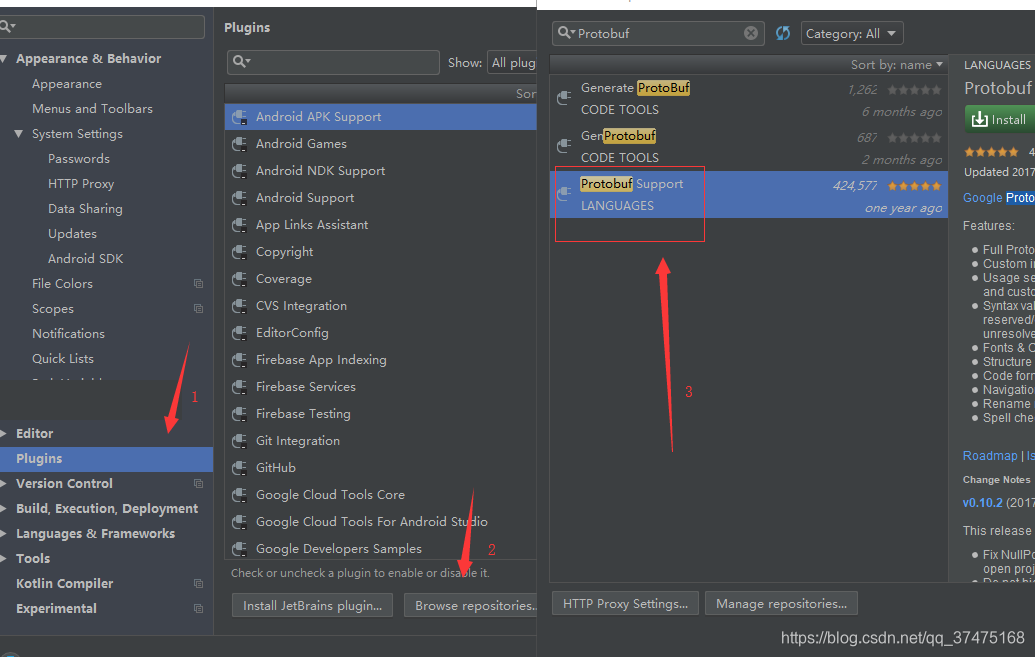The height and width of the screenshot is (657, 1035).
Task: Open the Quick Lists settings page
Action: tap(63, 359)
